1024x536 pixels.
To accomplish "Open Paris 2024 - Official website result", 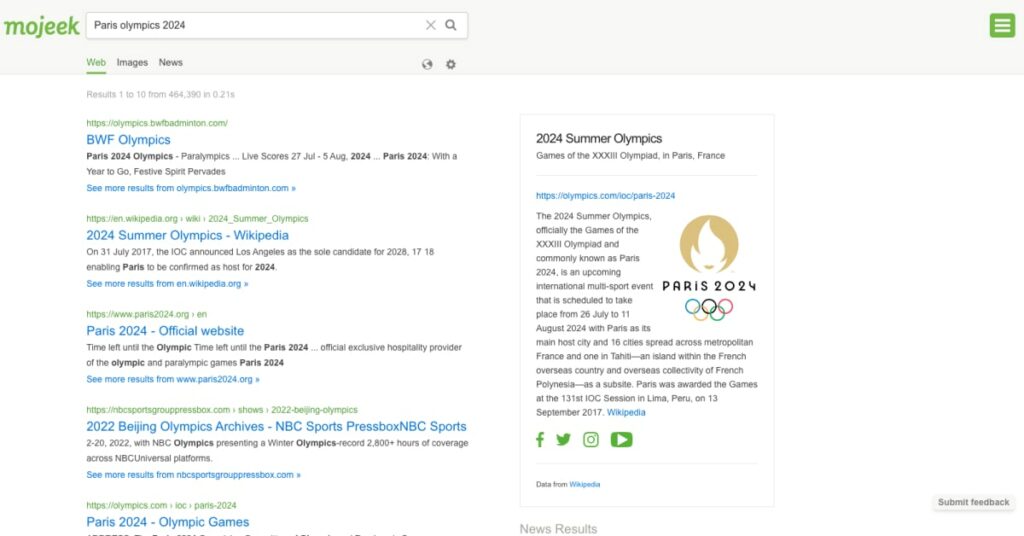I will pyautogui.click(x=165, y=331).
